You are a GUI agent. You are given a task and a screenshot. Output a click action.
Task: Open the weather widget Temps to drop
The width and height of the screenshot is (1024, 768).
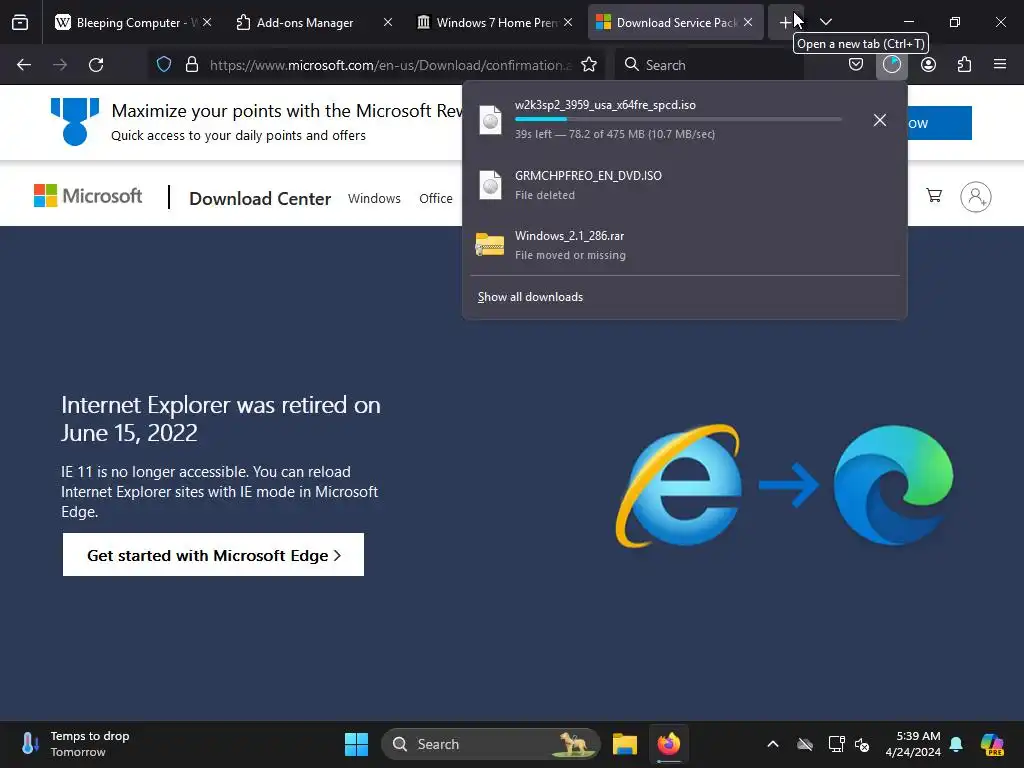(x=75, y=744)
